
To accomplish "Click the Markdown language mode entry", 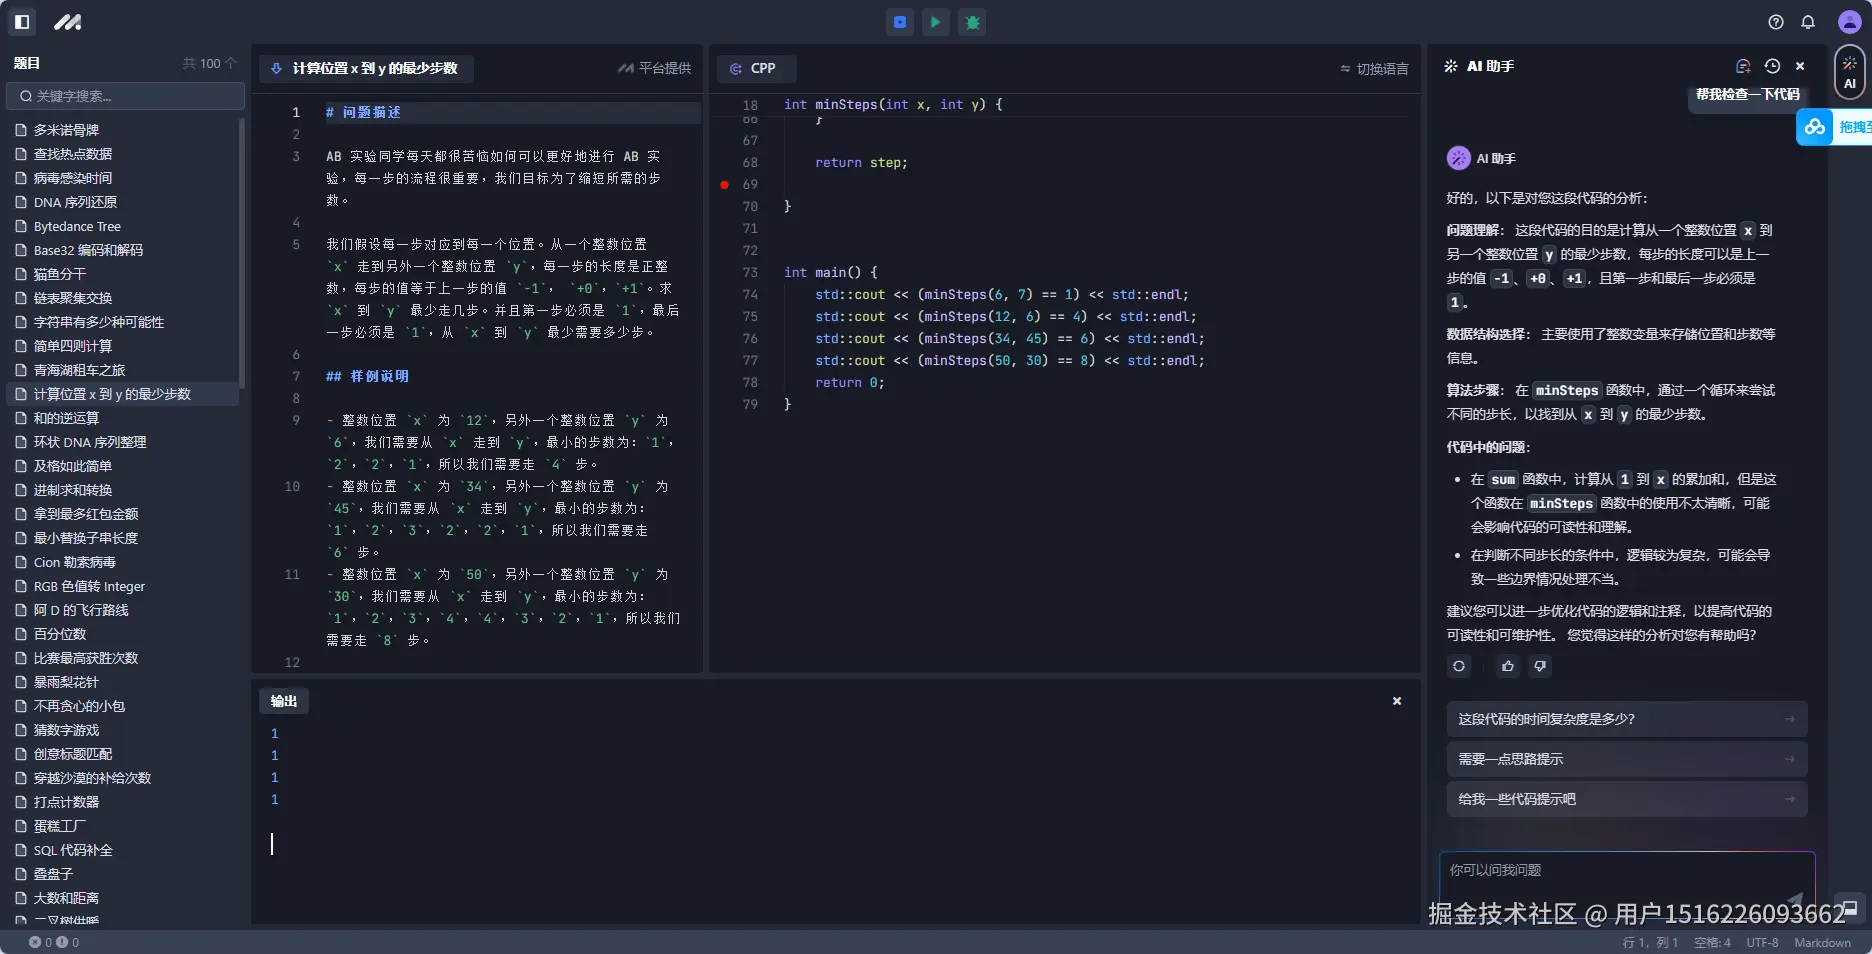I will [x=1822, y=942].
